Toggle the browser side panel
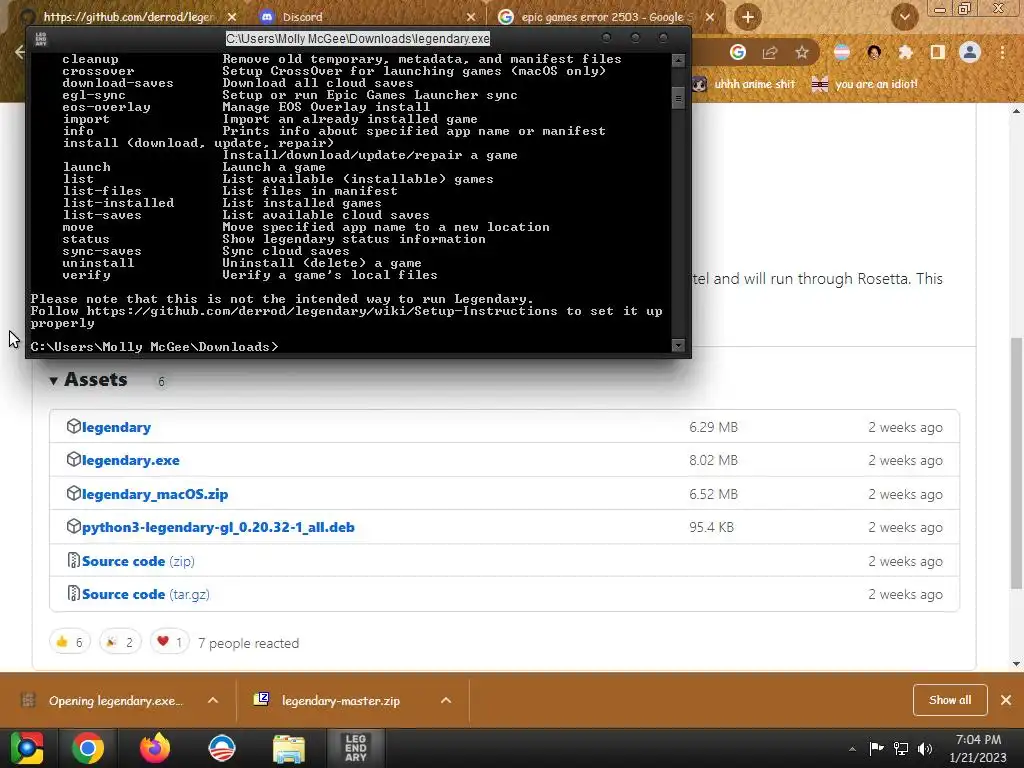Screen dimensions: 1024x768 click(x=938, y=52)
